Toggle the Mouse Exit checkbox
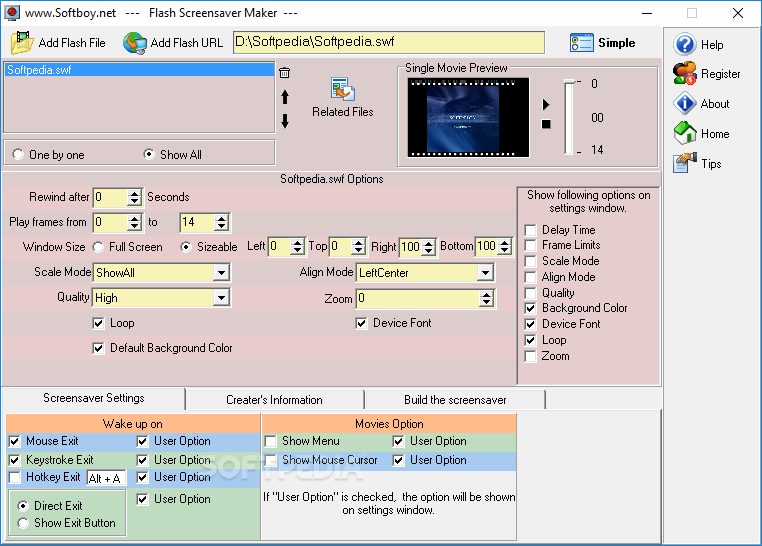The height and width of the screenshot is (546, 762). pyautogui.click(x=15, y=441)
